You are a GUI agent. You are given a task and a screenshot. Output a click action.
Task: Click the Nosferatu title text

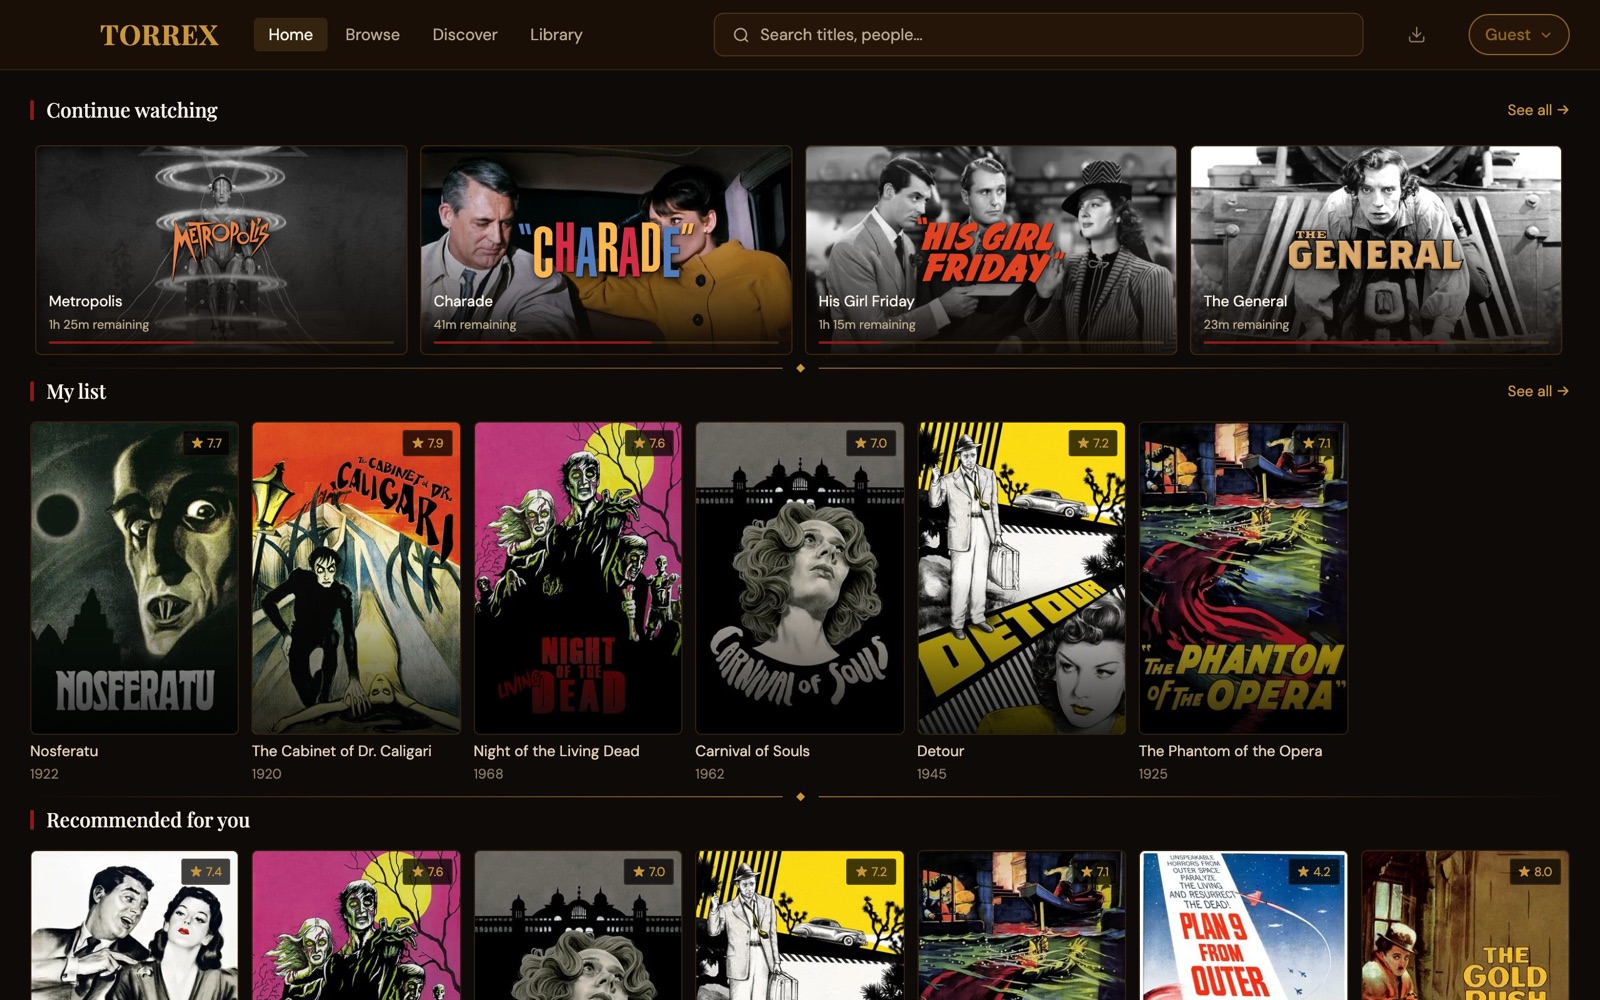click(x=64, y=751)
